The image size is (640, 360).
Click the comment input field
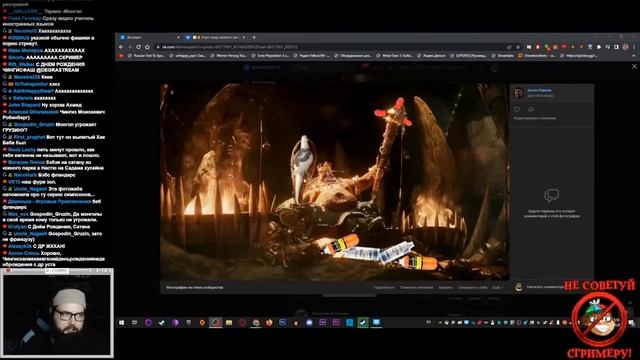click(545, 287)
